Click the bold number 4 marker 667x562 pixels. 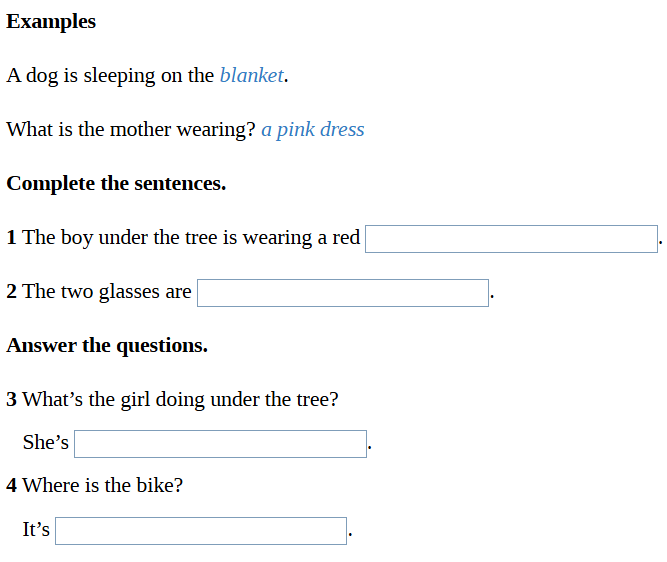[x=11, y=486]
